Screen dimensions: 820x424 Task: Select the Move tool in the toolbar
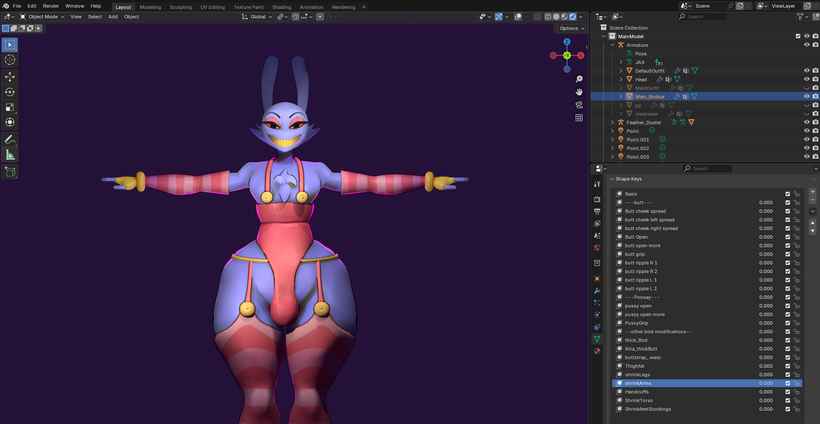click(10, 76)
